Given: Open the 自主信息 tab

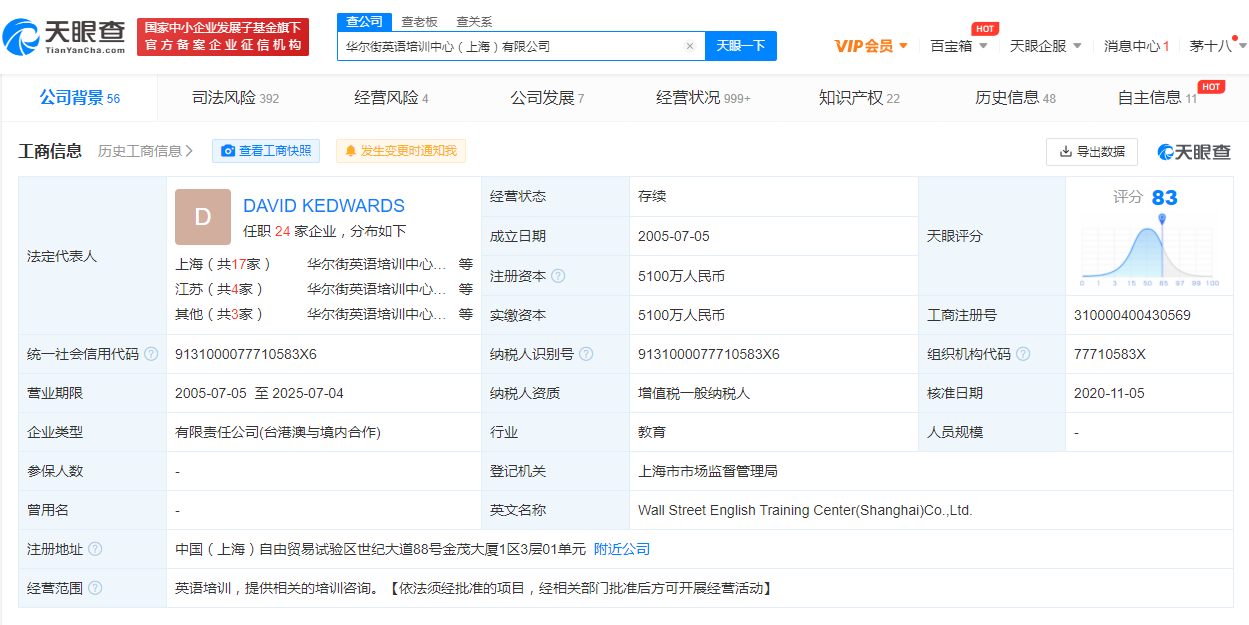Looking at the screenshot, I should click(1158, 98).
